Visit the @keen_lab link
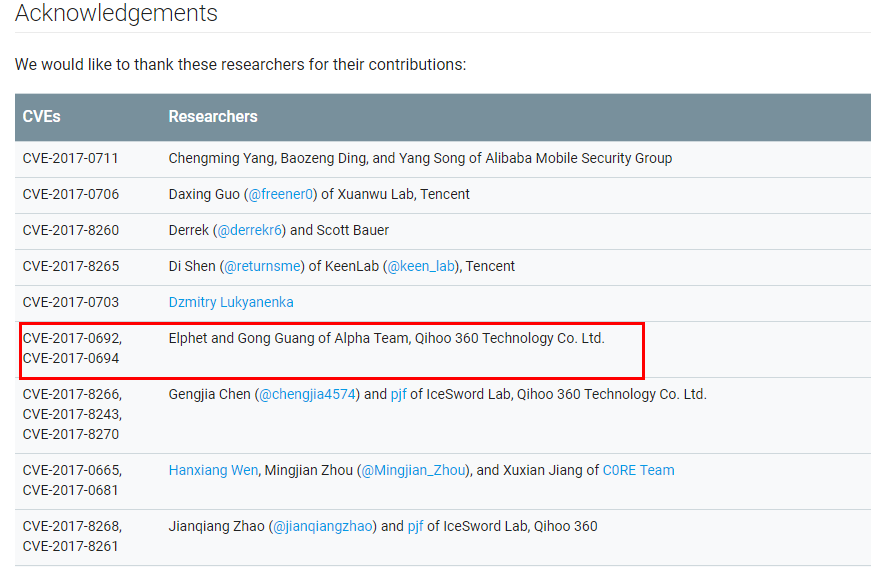This screenshot has height=567, width=888. 421,266
